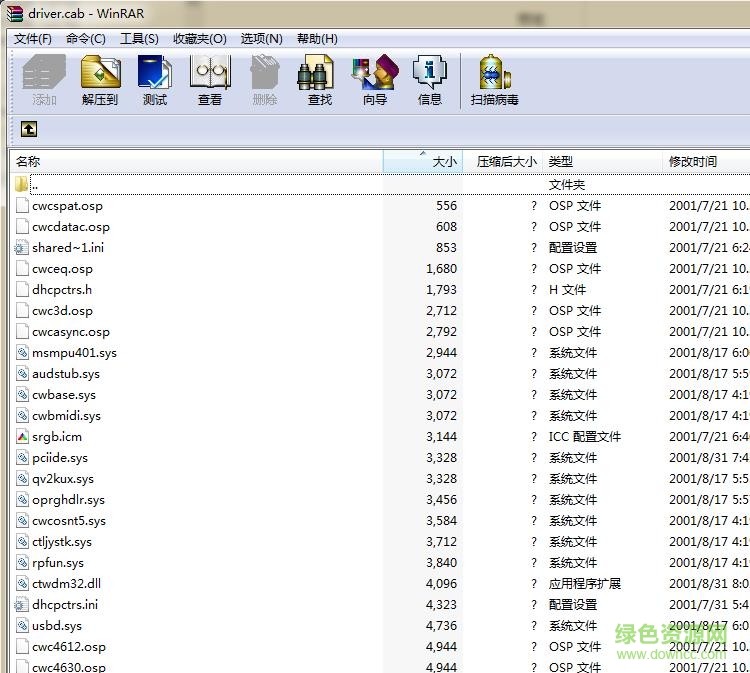The height and width of the screenshot is (673, 750).
Task: Open the 收藏夹(O) favorites menu
Action: tap(199, 39)
